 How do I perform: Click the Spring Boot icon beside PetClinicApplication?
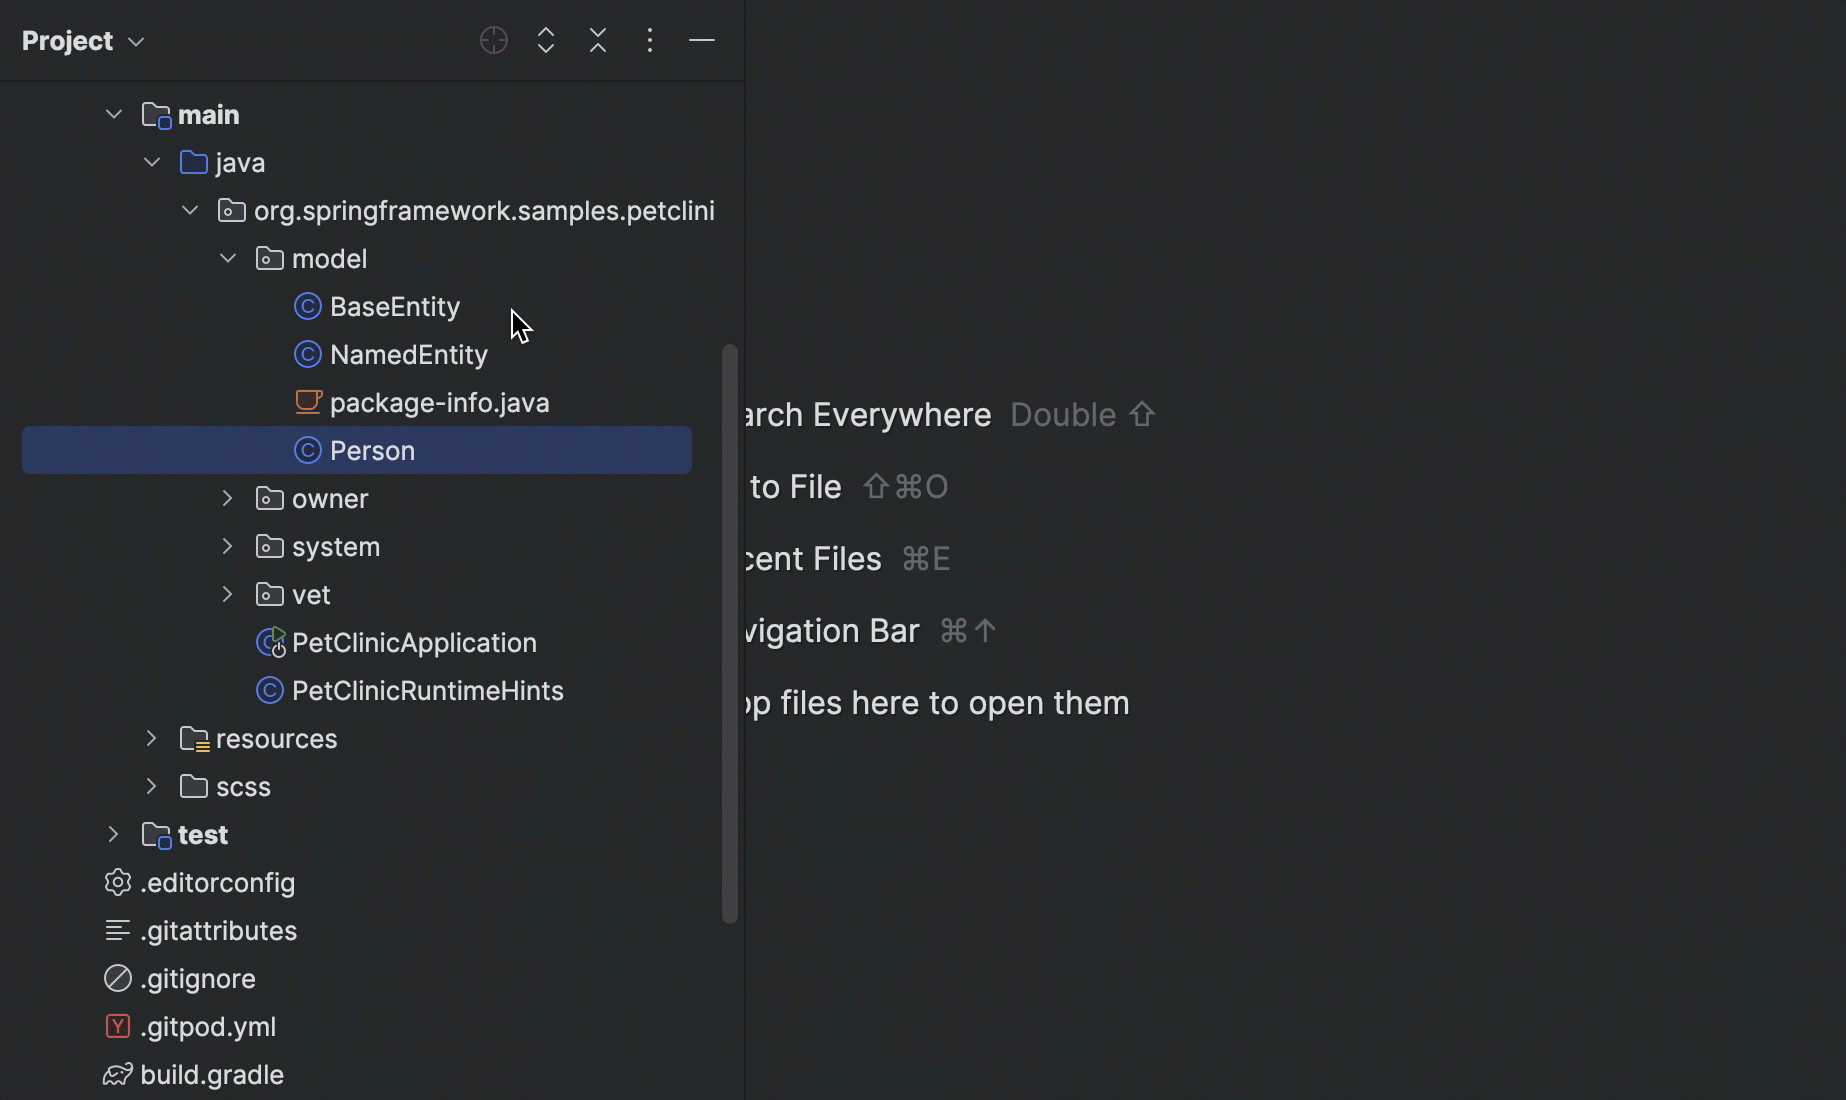(268, 643)
